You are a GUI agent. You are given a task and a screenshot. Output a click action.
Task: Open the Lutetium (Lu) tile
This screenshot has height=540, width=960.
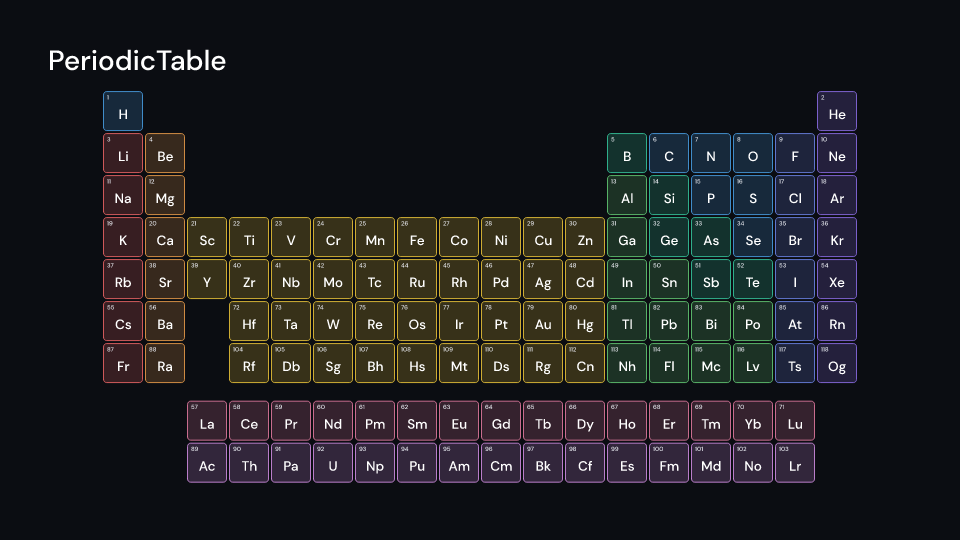[795, 421]
